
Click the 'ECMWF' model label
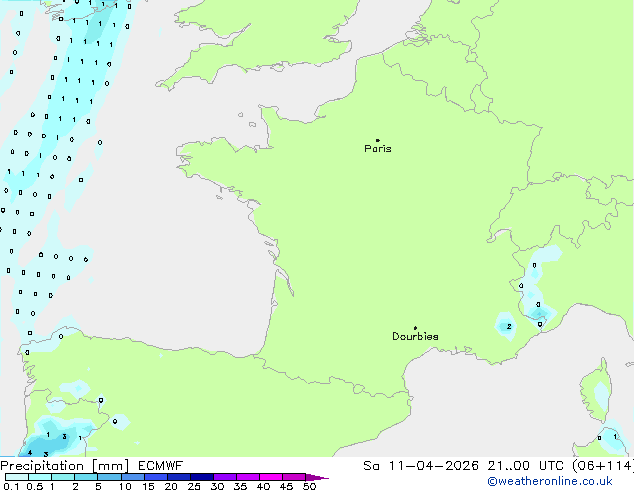point(161,466)
